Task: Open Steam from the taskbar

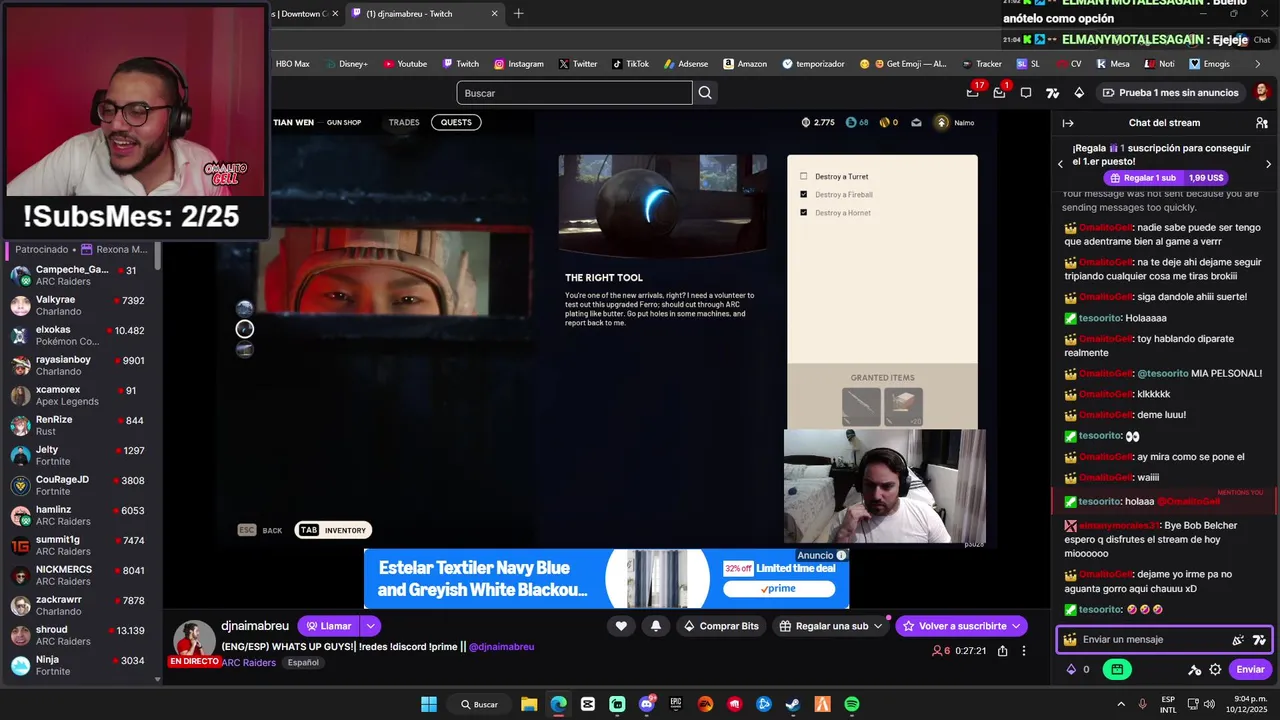Action: click(x=793, y=704)
